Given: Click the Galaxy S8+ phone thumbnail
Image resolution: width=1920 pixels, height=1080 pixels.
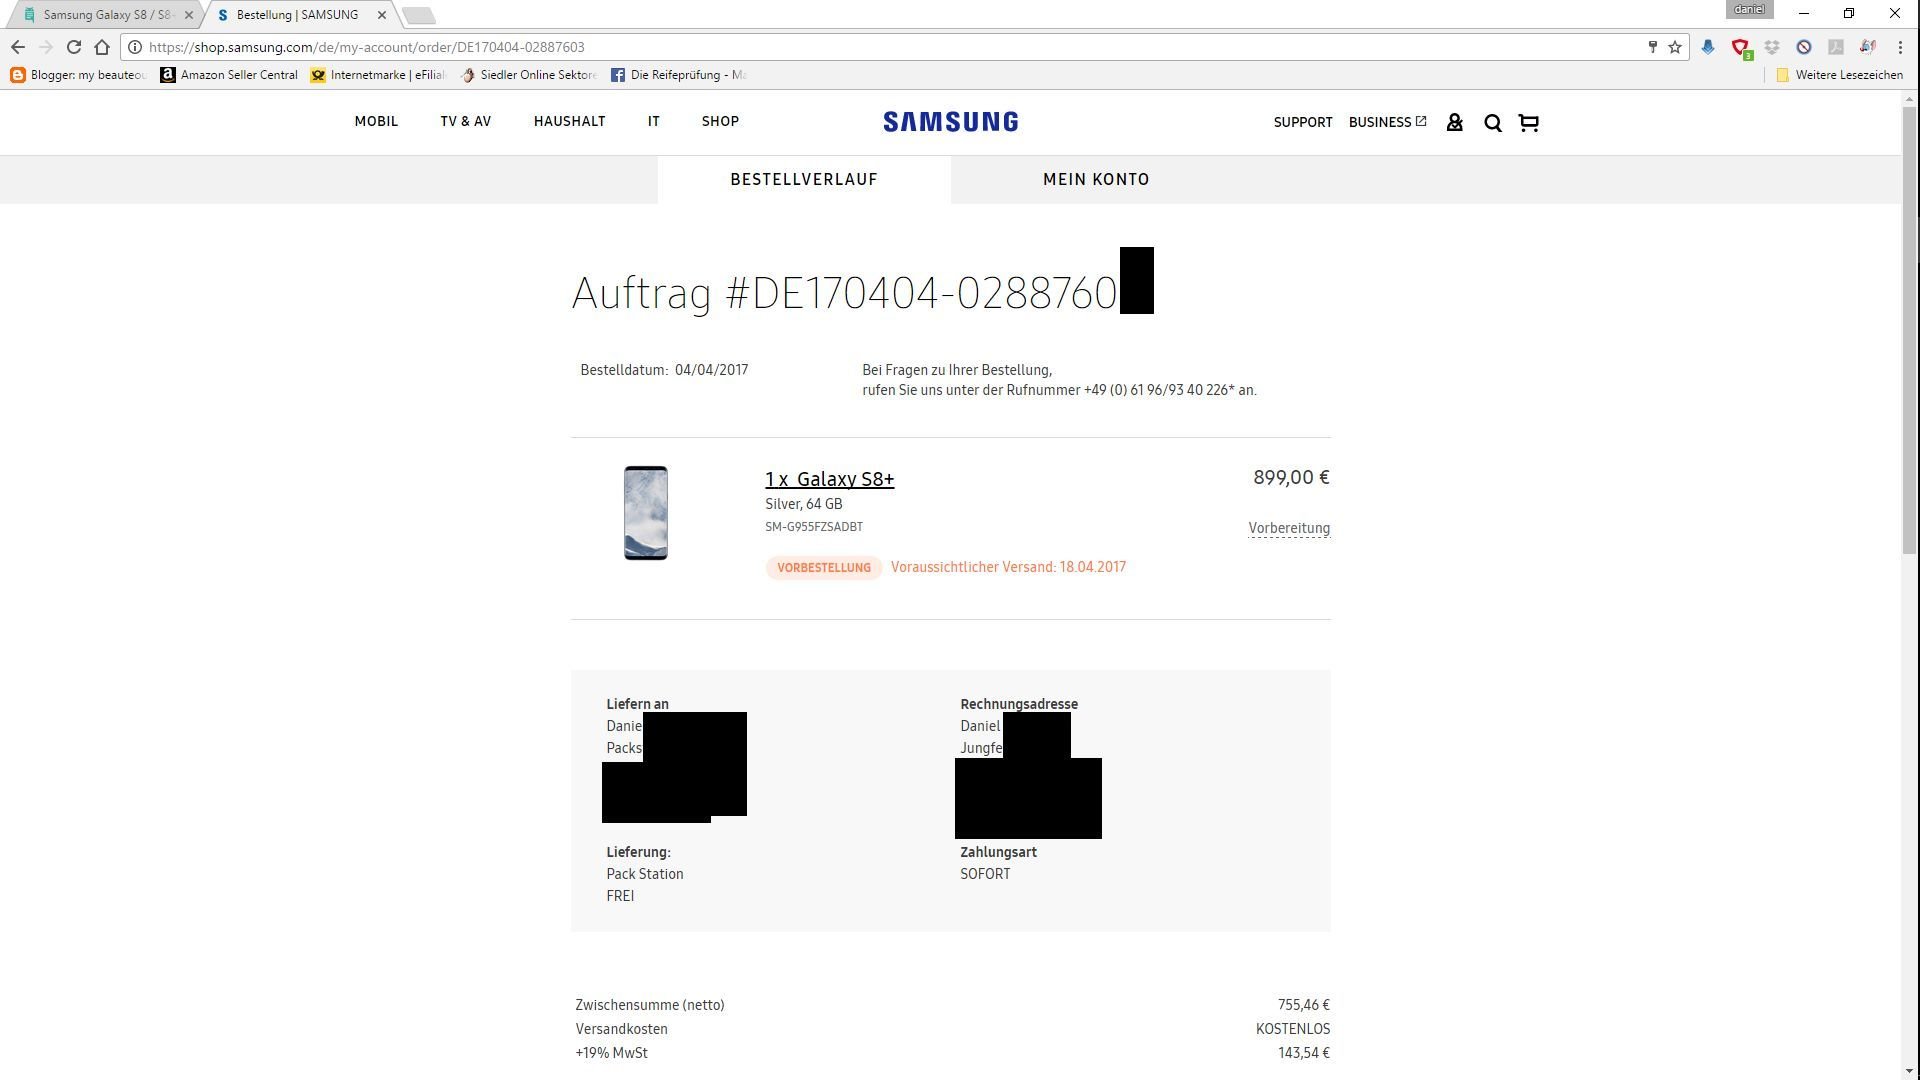Looking at the screenshot, I should [646, 513].
